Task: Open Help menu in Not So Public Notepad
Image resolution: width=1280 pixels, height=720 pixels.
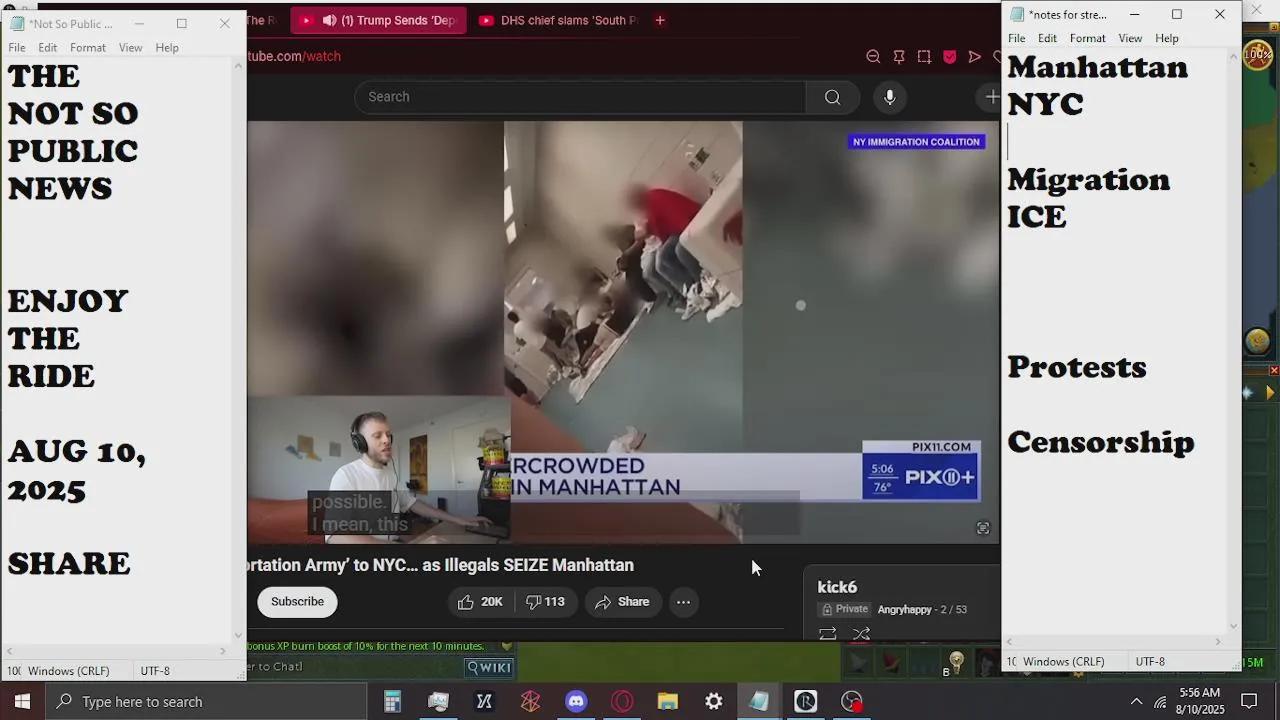Action: (x=167, y=48)
